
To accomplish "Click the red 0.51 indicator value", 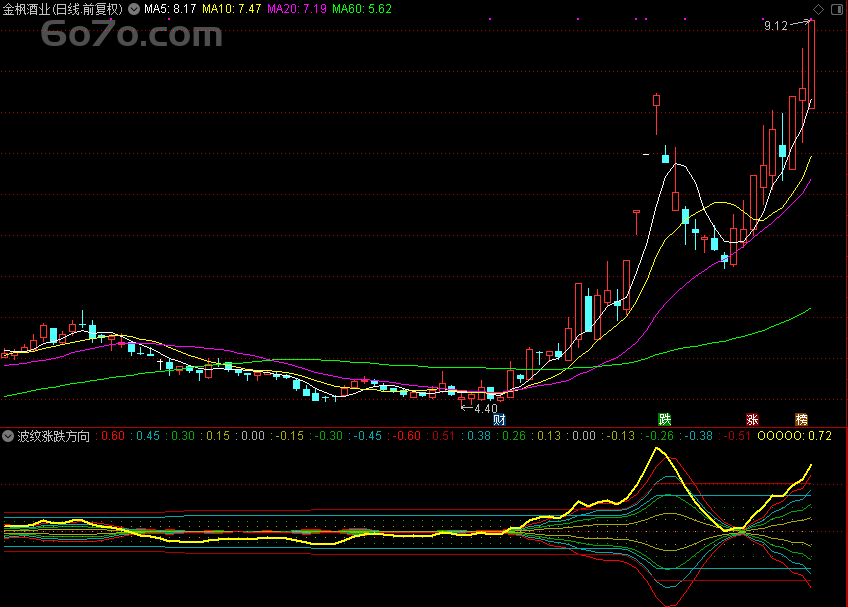I will pyautogui.click(x=443, y=436).
